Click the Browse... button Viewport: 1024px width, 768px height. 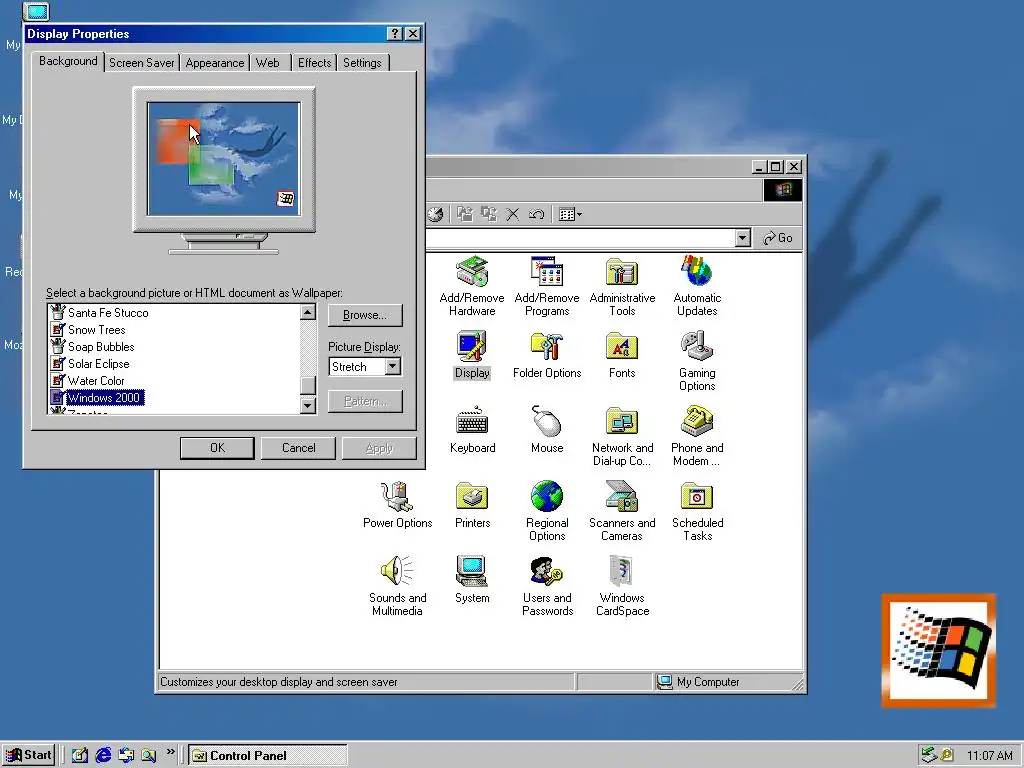pyautogui.click(x=365, y=315)
